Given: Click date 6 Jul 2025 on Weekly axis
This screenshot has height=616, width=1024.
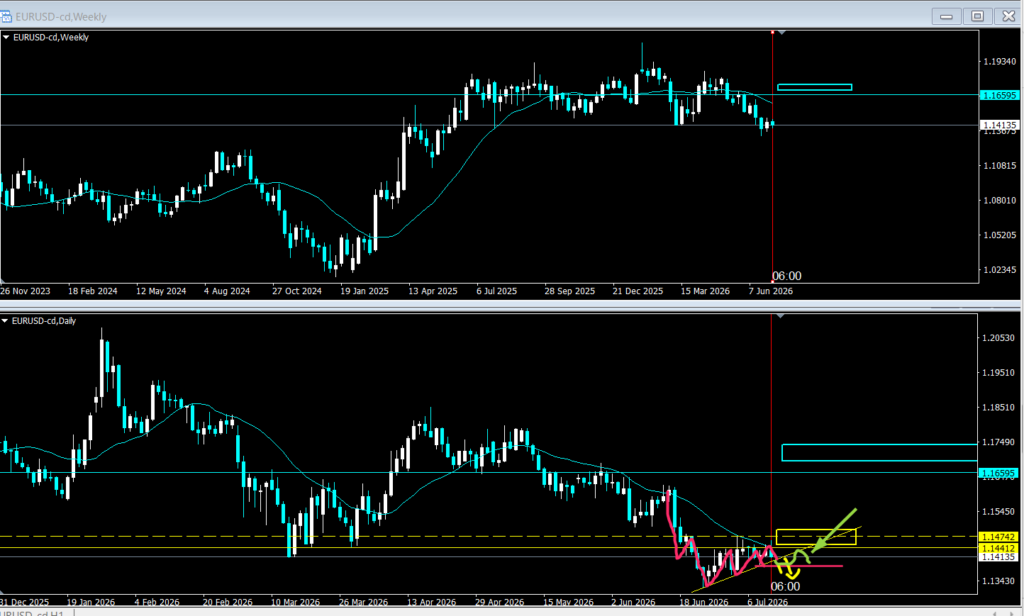Looking at the screenshot, I should coord(497,291).
